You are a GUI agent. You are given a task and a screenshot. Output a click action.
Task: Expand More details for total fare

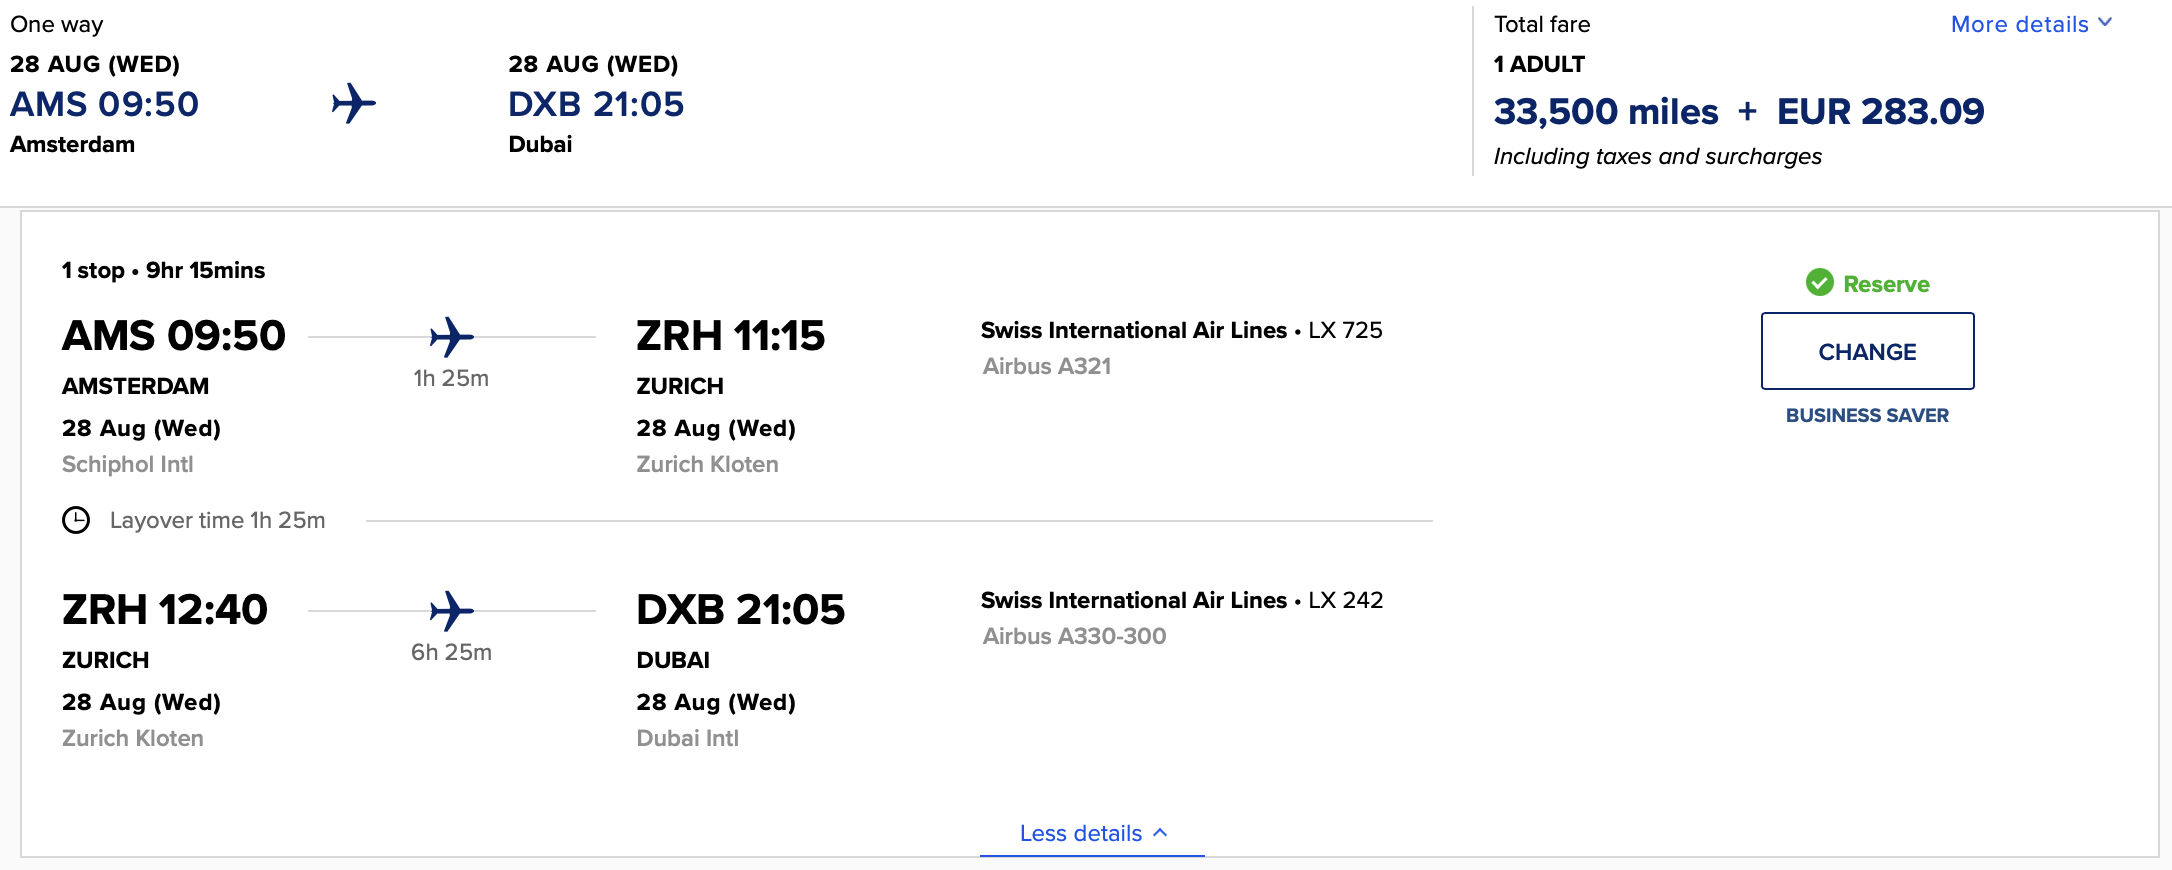[2031, 24]
